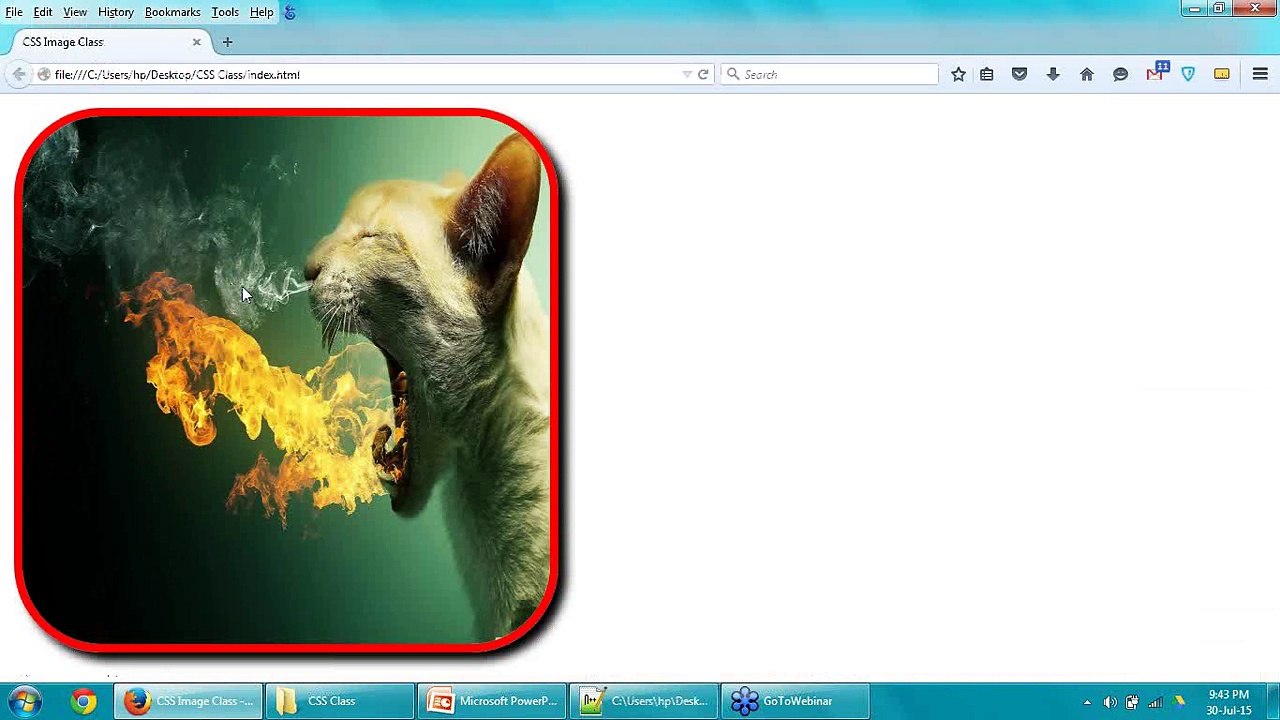The height and width of the screenshot is (720, 1280).
Task: Select the CSS Image Class tab
Action: coord(108,42)
